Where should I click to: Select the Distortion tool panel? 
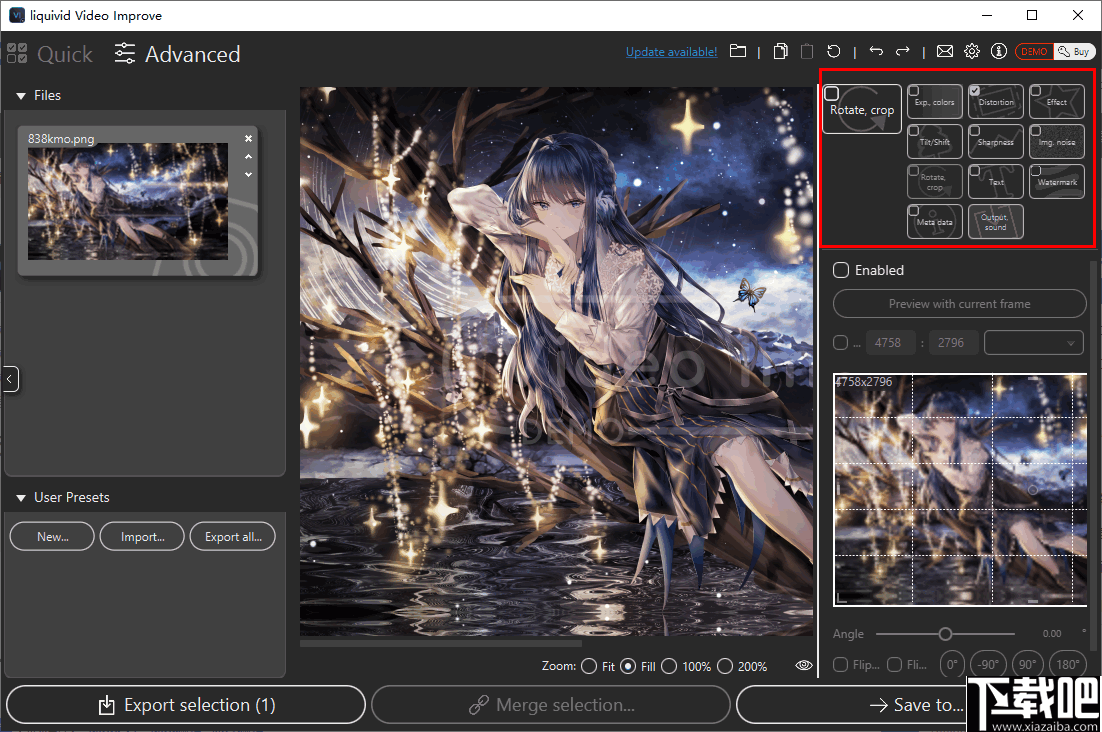tap(995, 101)
